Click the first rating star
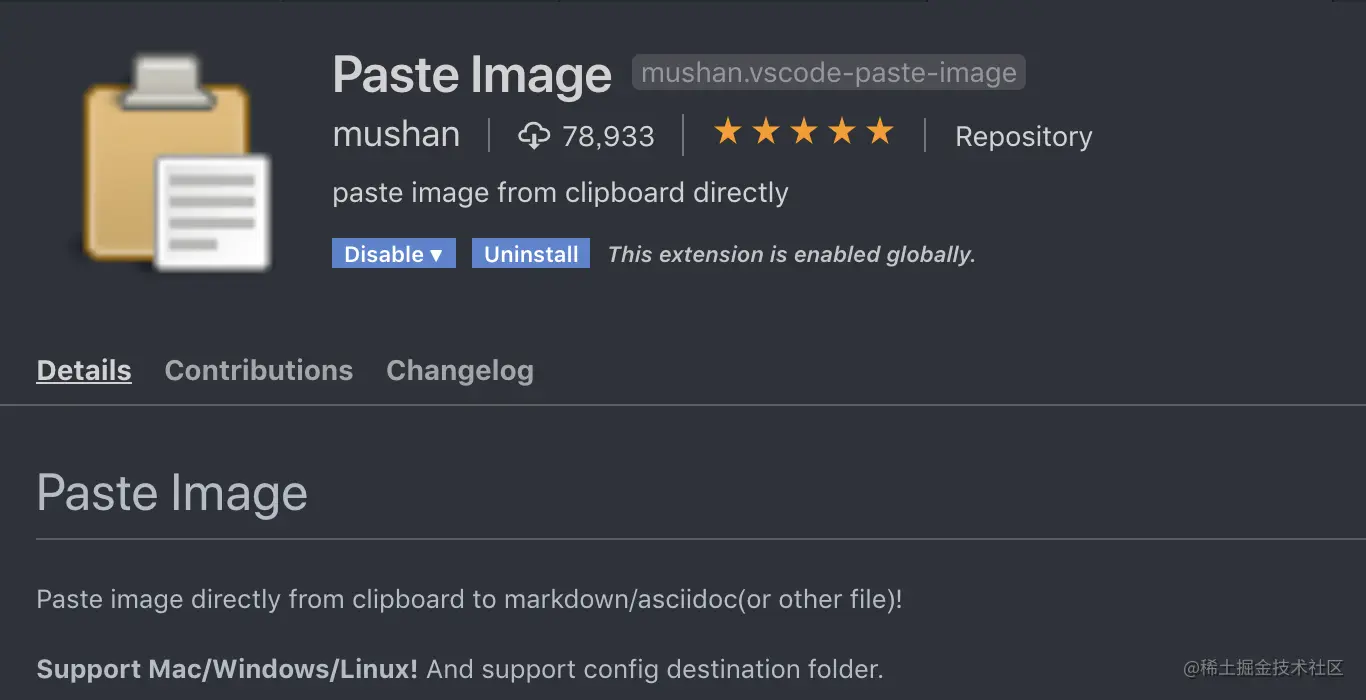This screenshot has width=1366, height=700. [727, 132]
